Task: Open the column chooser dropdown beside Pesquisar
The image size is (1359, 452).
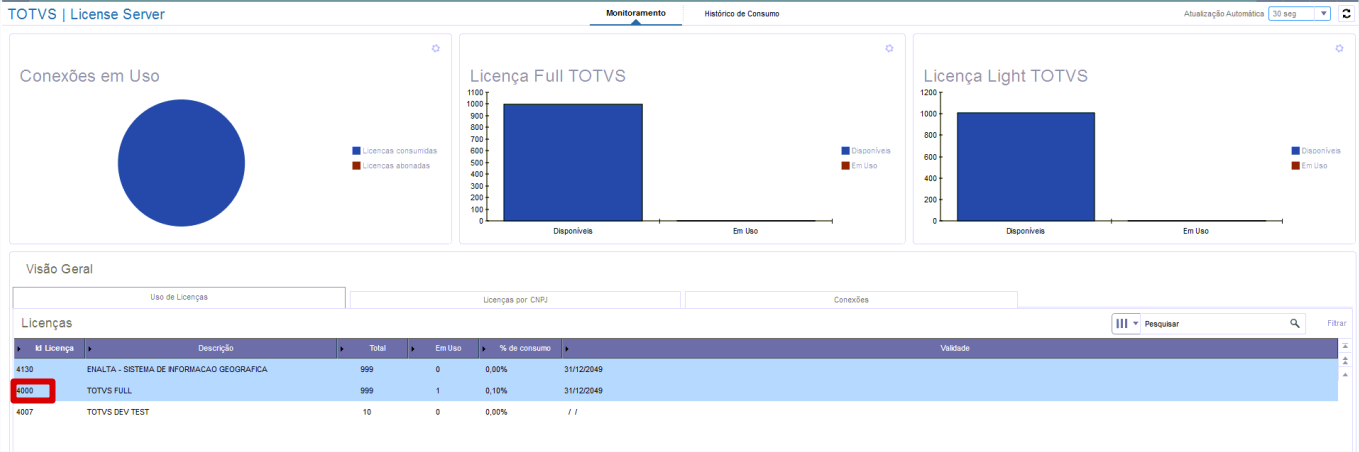Action: (1127, 324)
